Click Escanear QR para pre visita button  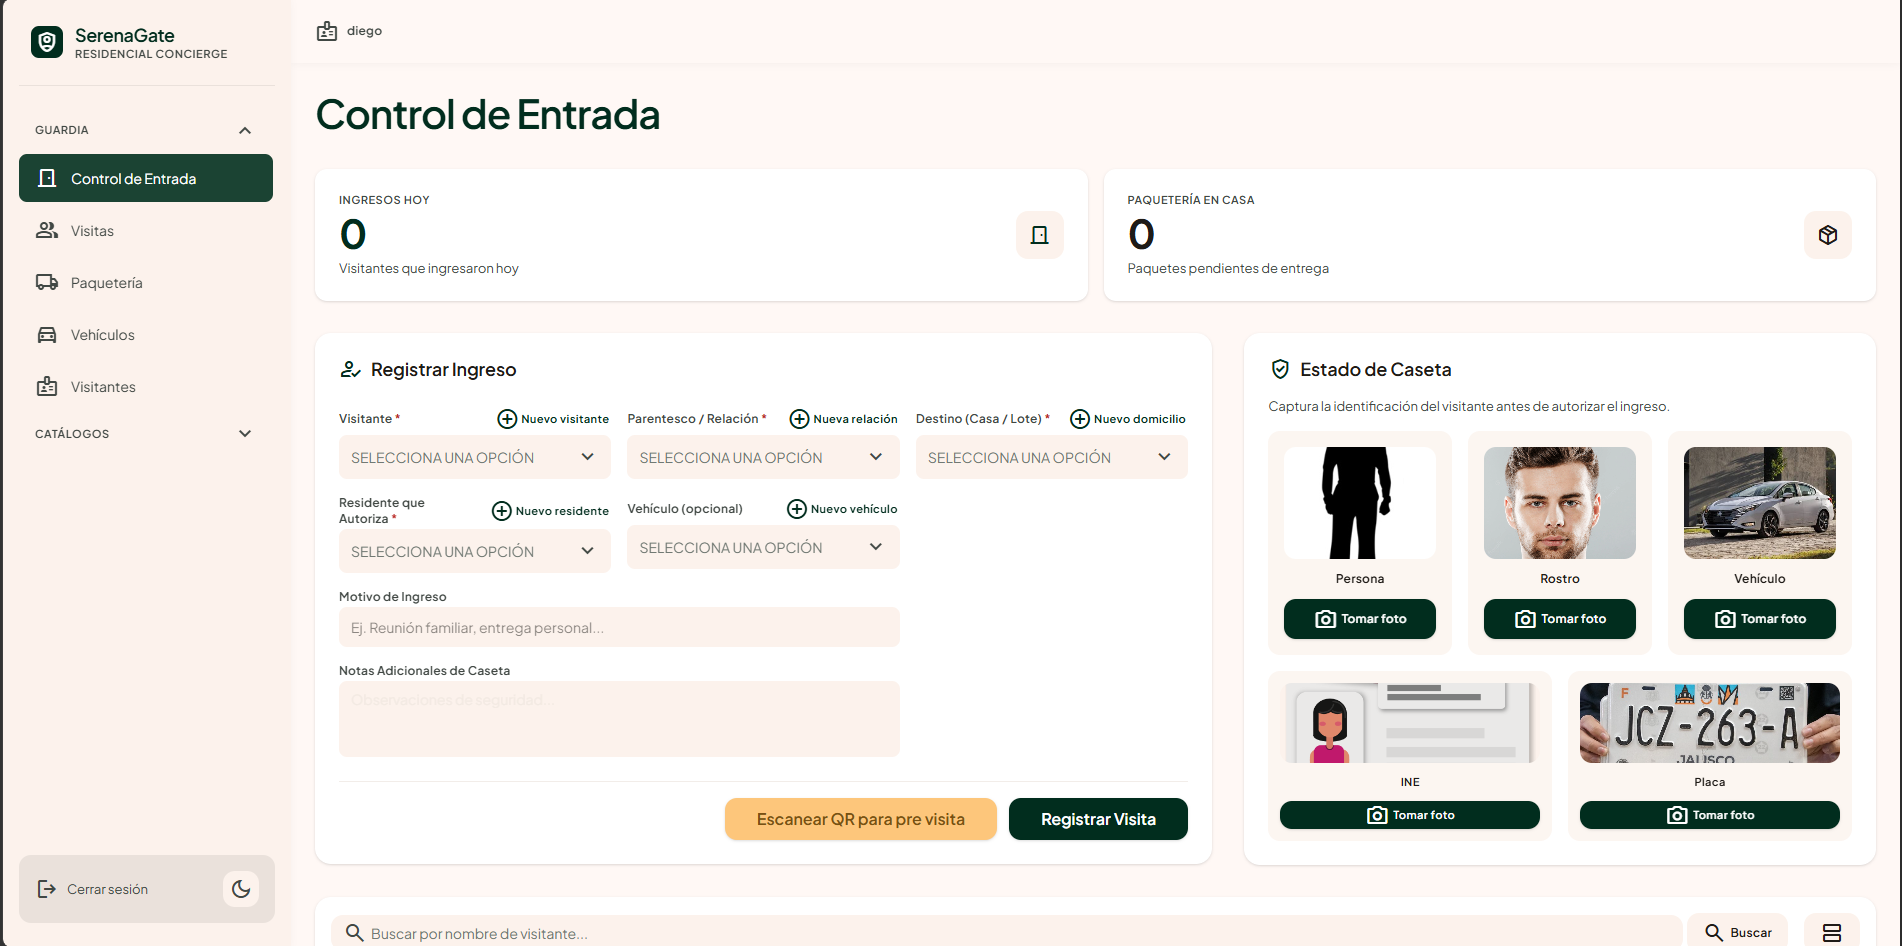click(861, 819)
